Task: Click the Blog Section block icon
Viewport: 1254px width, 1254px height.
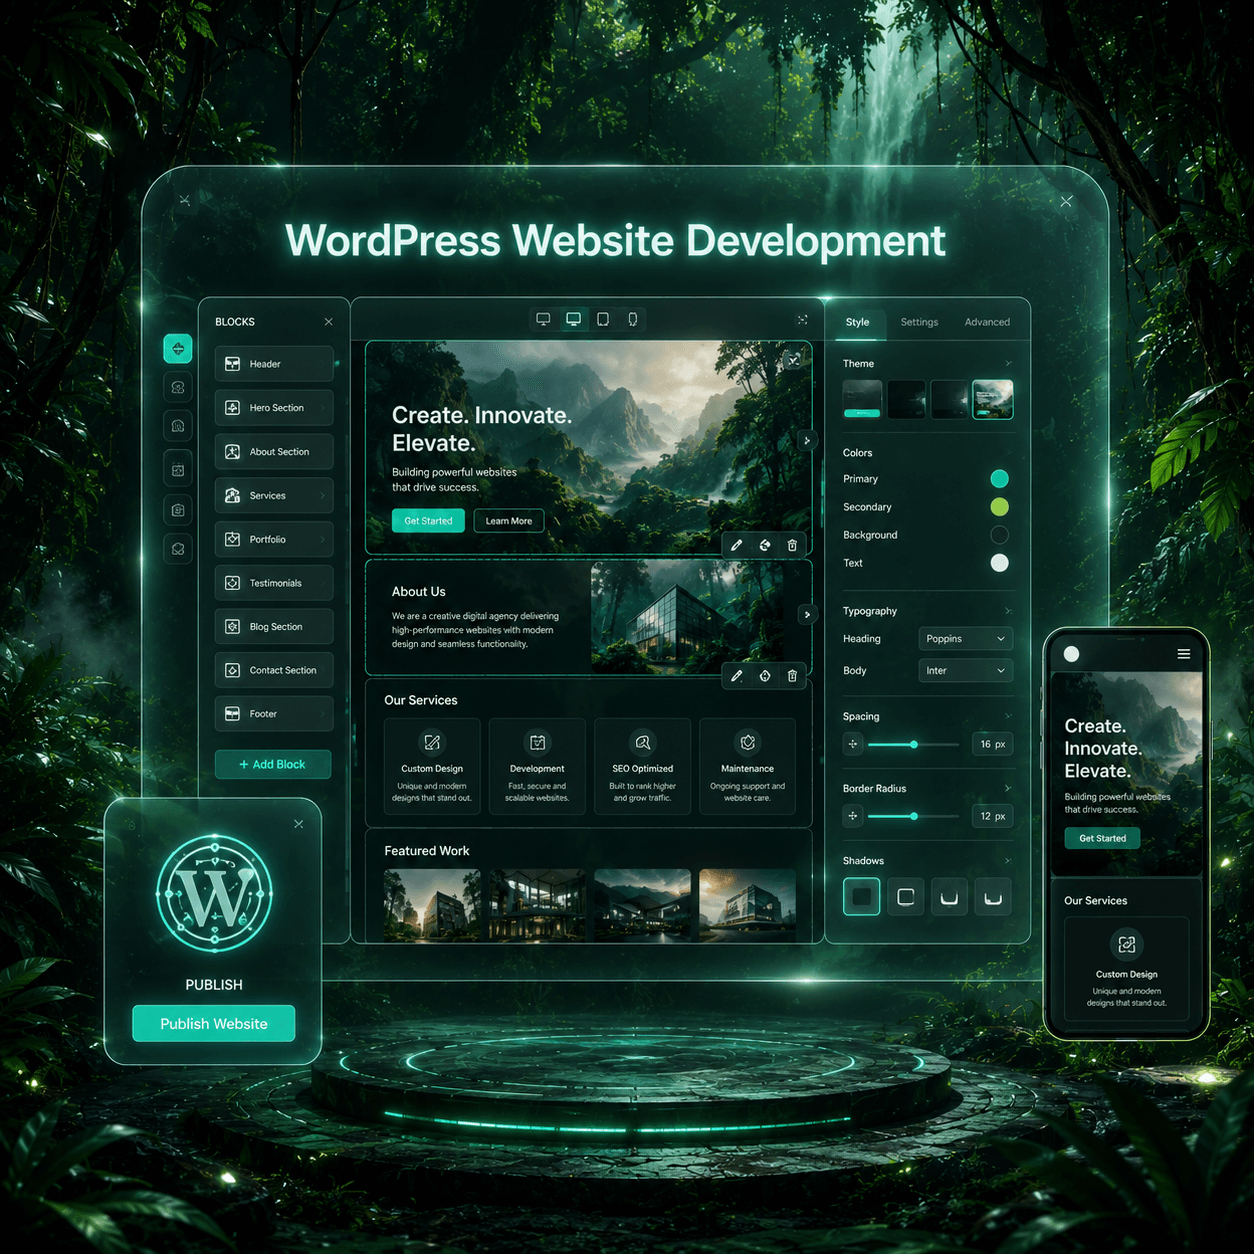Action: (x=232, y=627)
